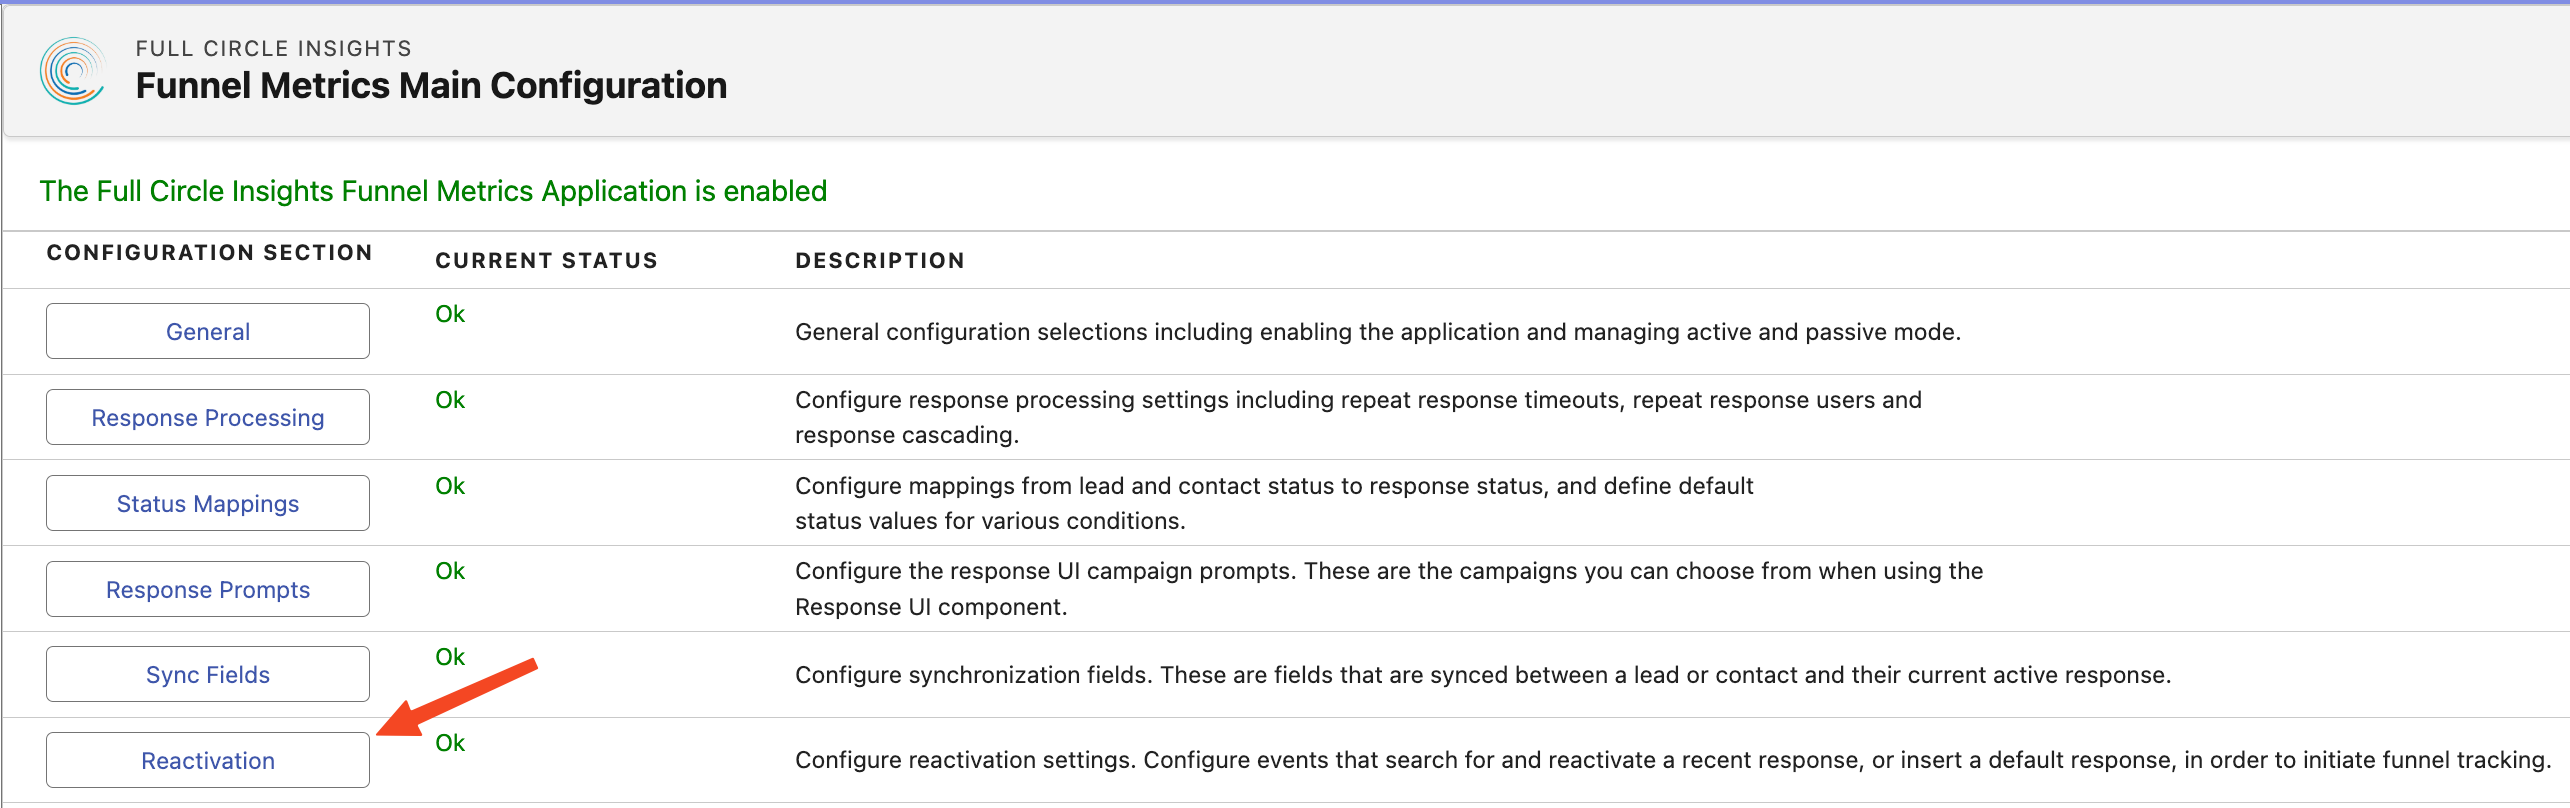Viewport: 2570px width, 808px height.
Task: Click the response UI campaign prompts description
Action: pos(1389,589)
